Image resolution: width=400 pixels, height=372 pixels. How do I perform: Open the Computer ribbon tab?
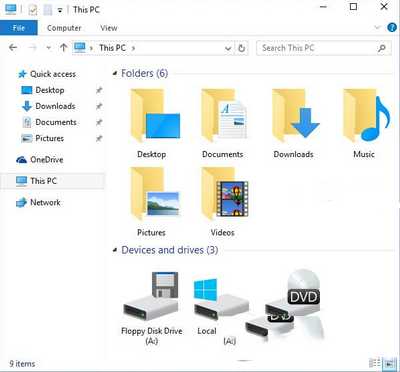pyautogui.click(x=64, y=28)
